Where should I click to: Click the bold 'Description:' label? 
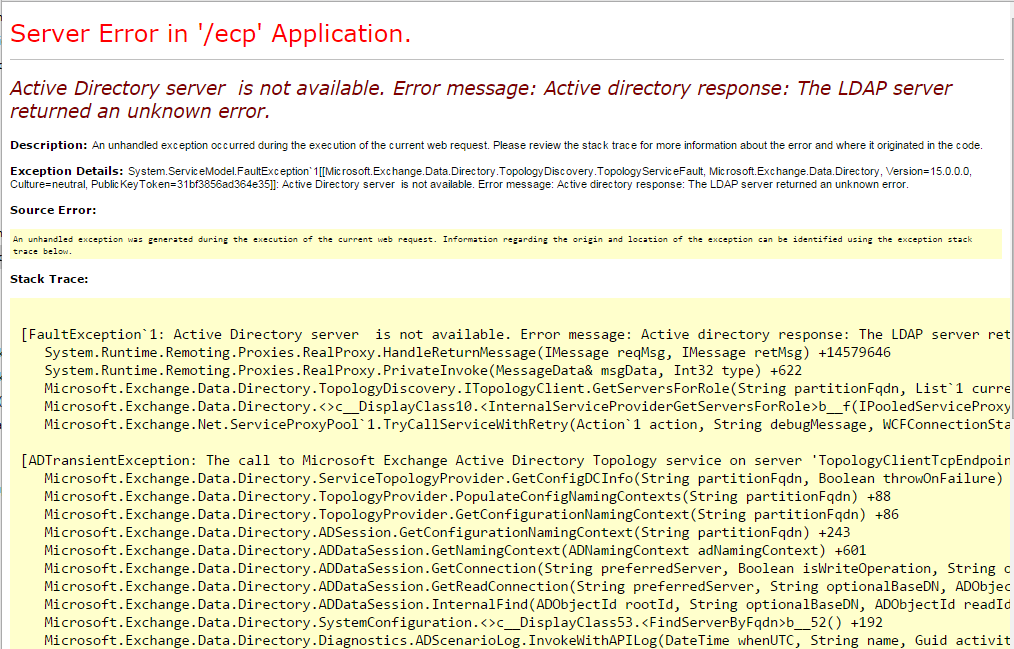[x=47, y=145]
